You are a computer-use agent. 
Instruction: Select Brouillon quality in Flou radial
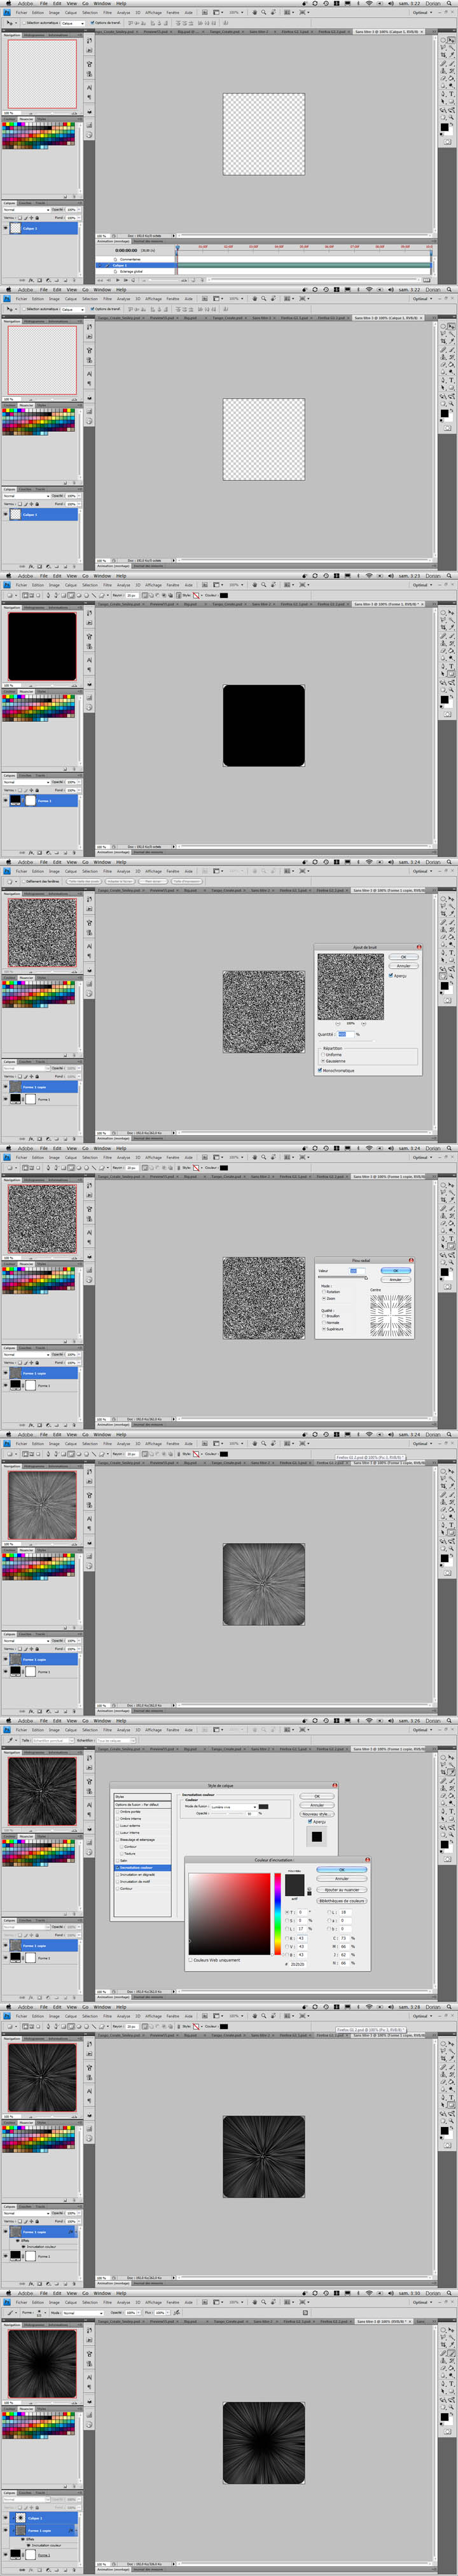[324, 1316]
